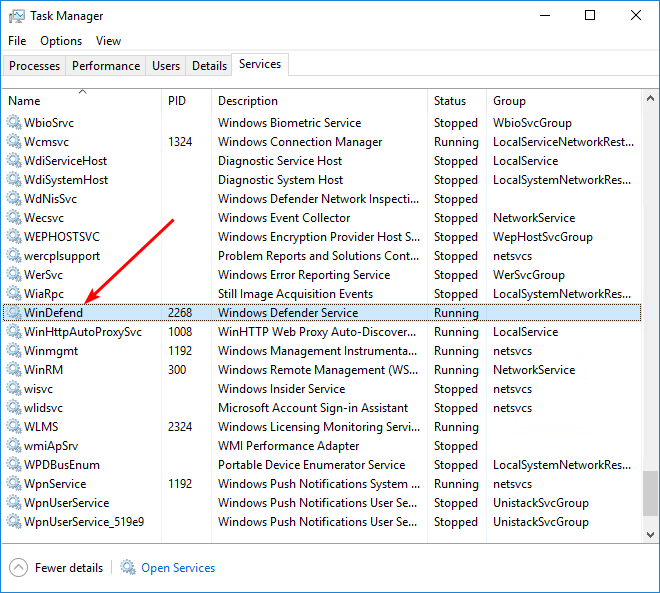Click the gear icon next to Open Services

[128, 567]
